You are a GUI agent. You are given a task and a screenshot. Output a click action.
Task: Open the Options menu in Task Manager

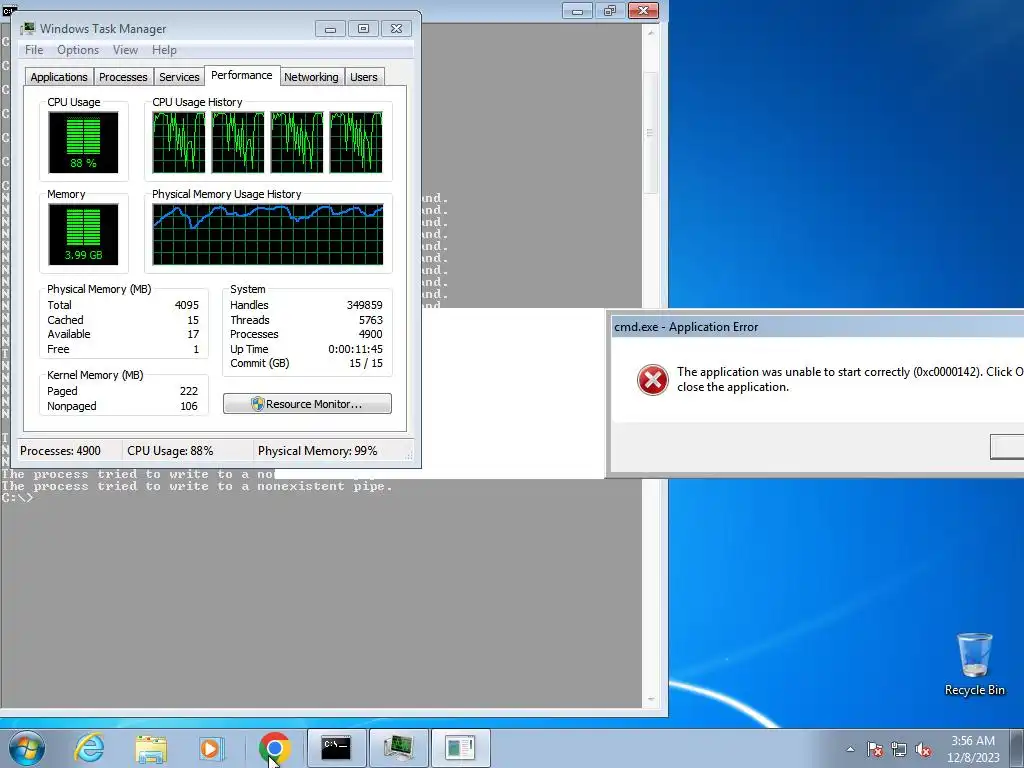pyautogui.click(x=78, y=50)
